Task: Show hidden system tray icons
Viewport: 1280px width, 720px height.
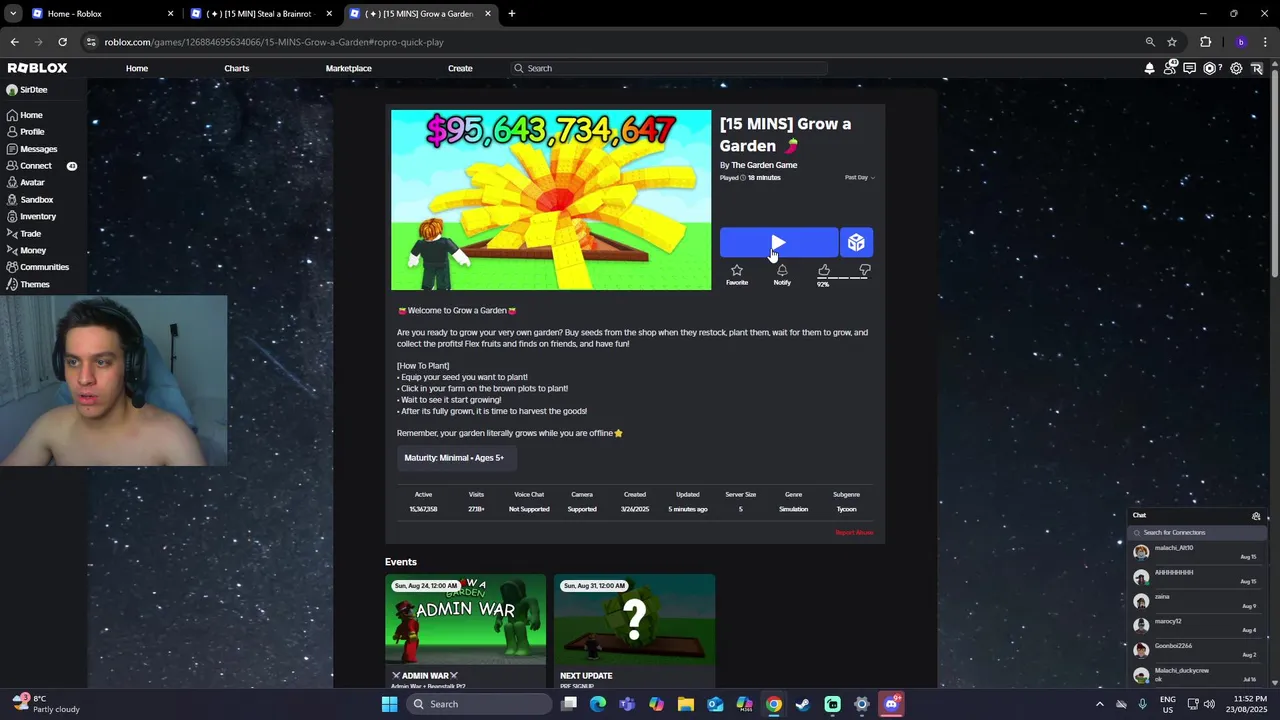Action: [1100, 704]
